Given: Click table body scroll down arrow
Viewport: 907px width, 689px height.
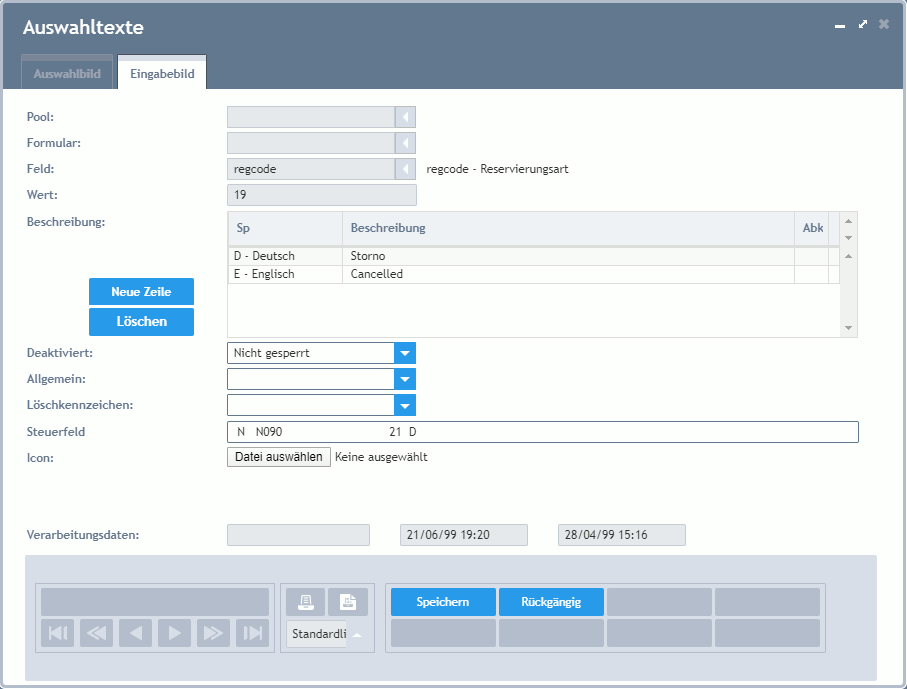Looking at the screenshot, I should tap(849, 328).
